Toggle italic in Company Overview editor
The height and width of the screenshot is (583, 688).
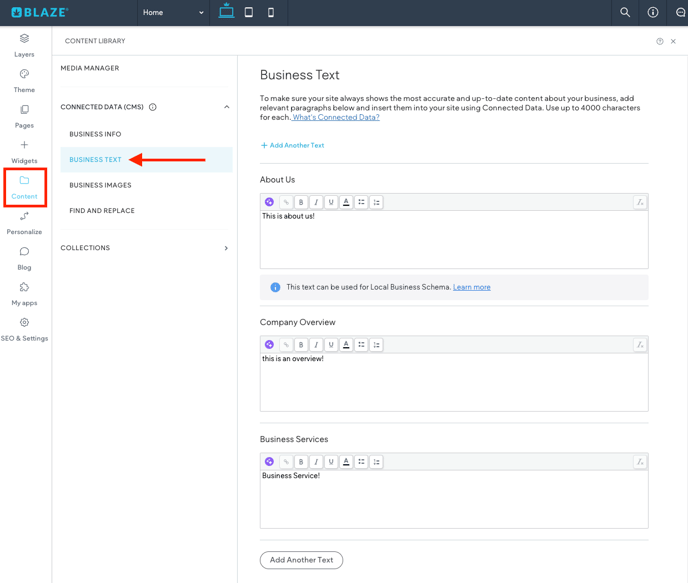316,345
